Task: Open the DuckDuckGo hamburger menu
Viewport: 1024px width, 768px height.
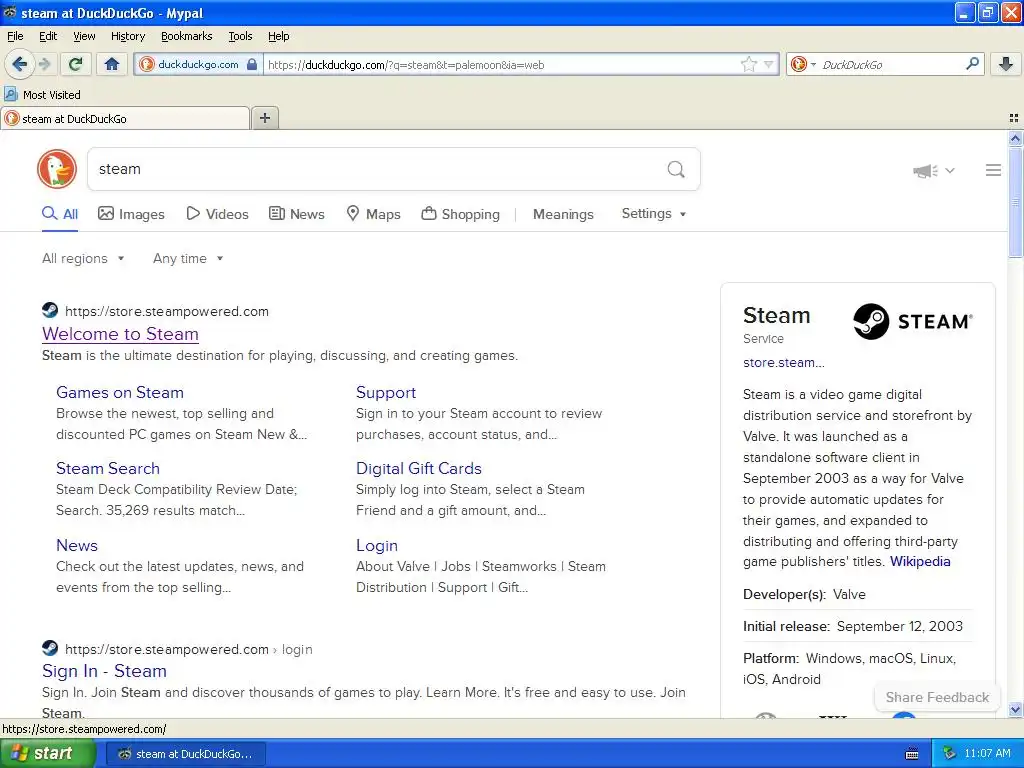Action: 993,170
